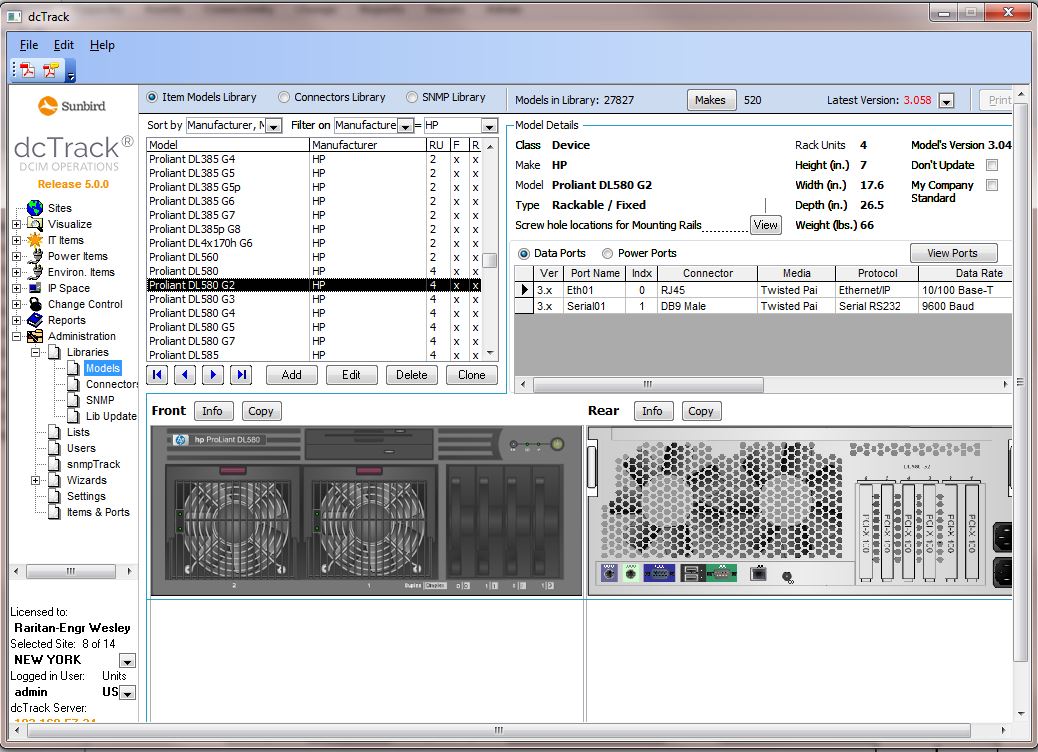Click the ports table horizontal scrollbar thumb
Screen dimensions: 1038x752
click(648, 385)
